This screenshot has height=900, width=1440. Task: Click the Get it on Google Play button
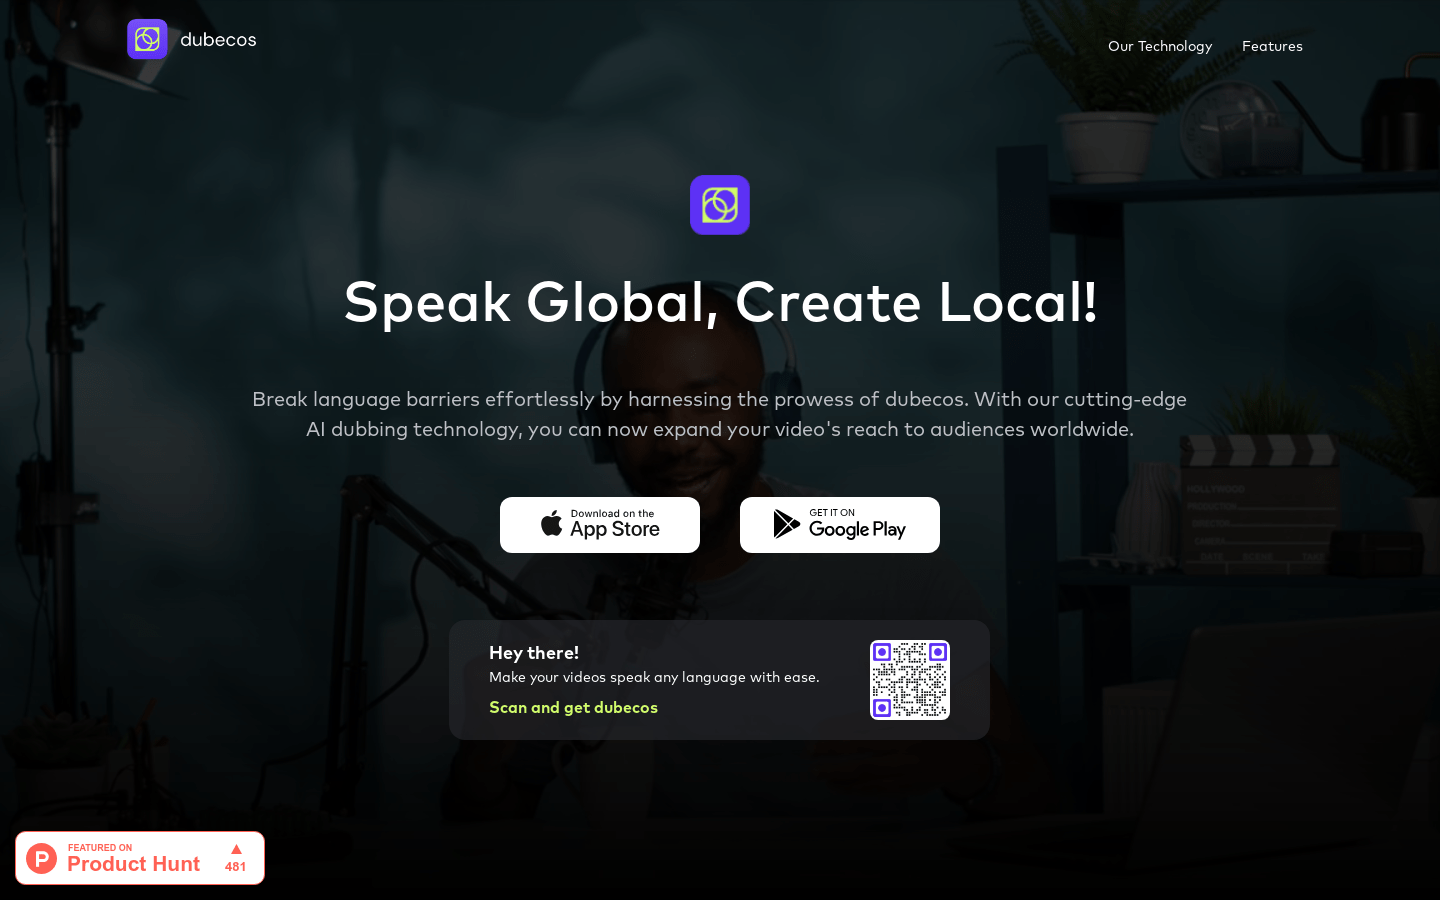[x=840, y=525]
